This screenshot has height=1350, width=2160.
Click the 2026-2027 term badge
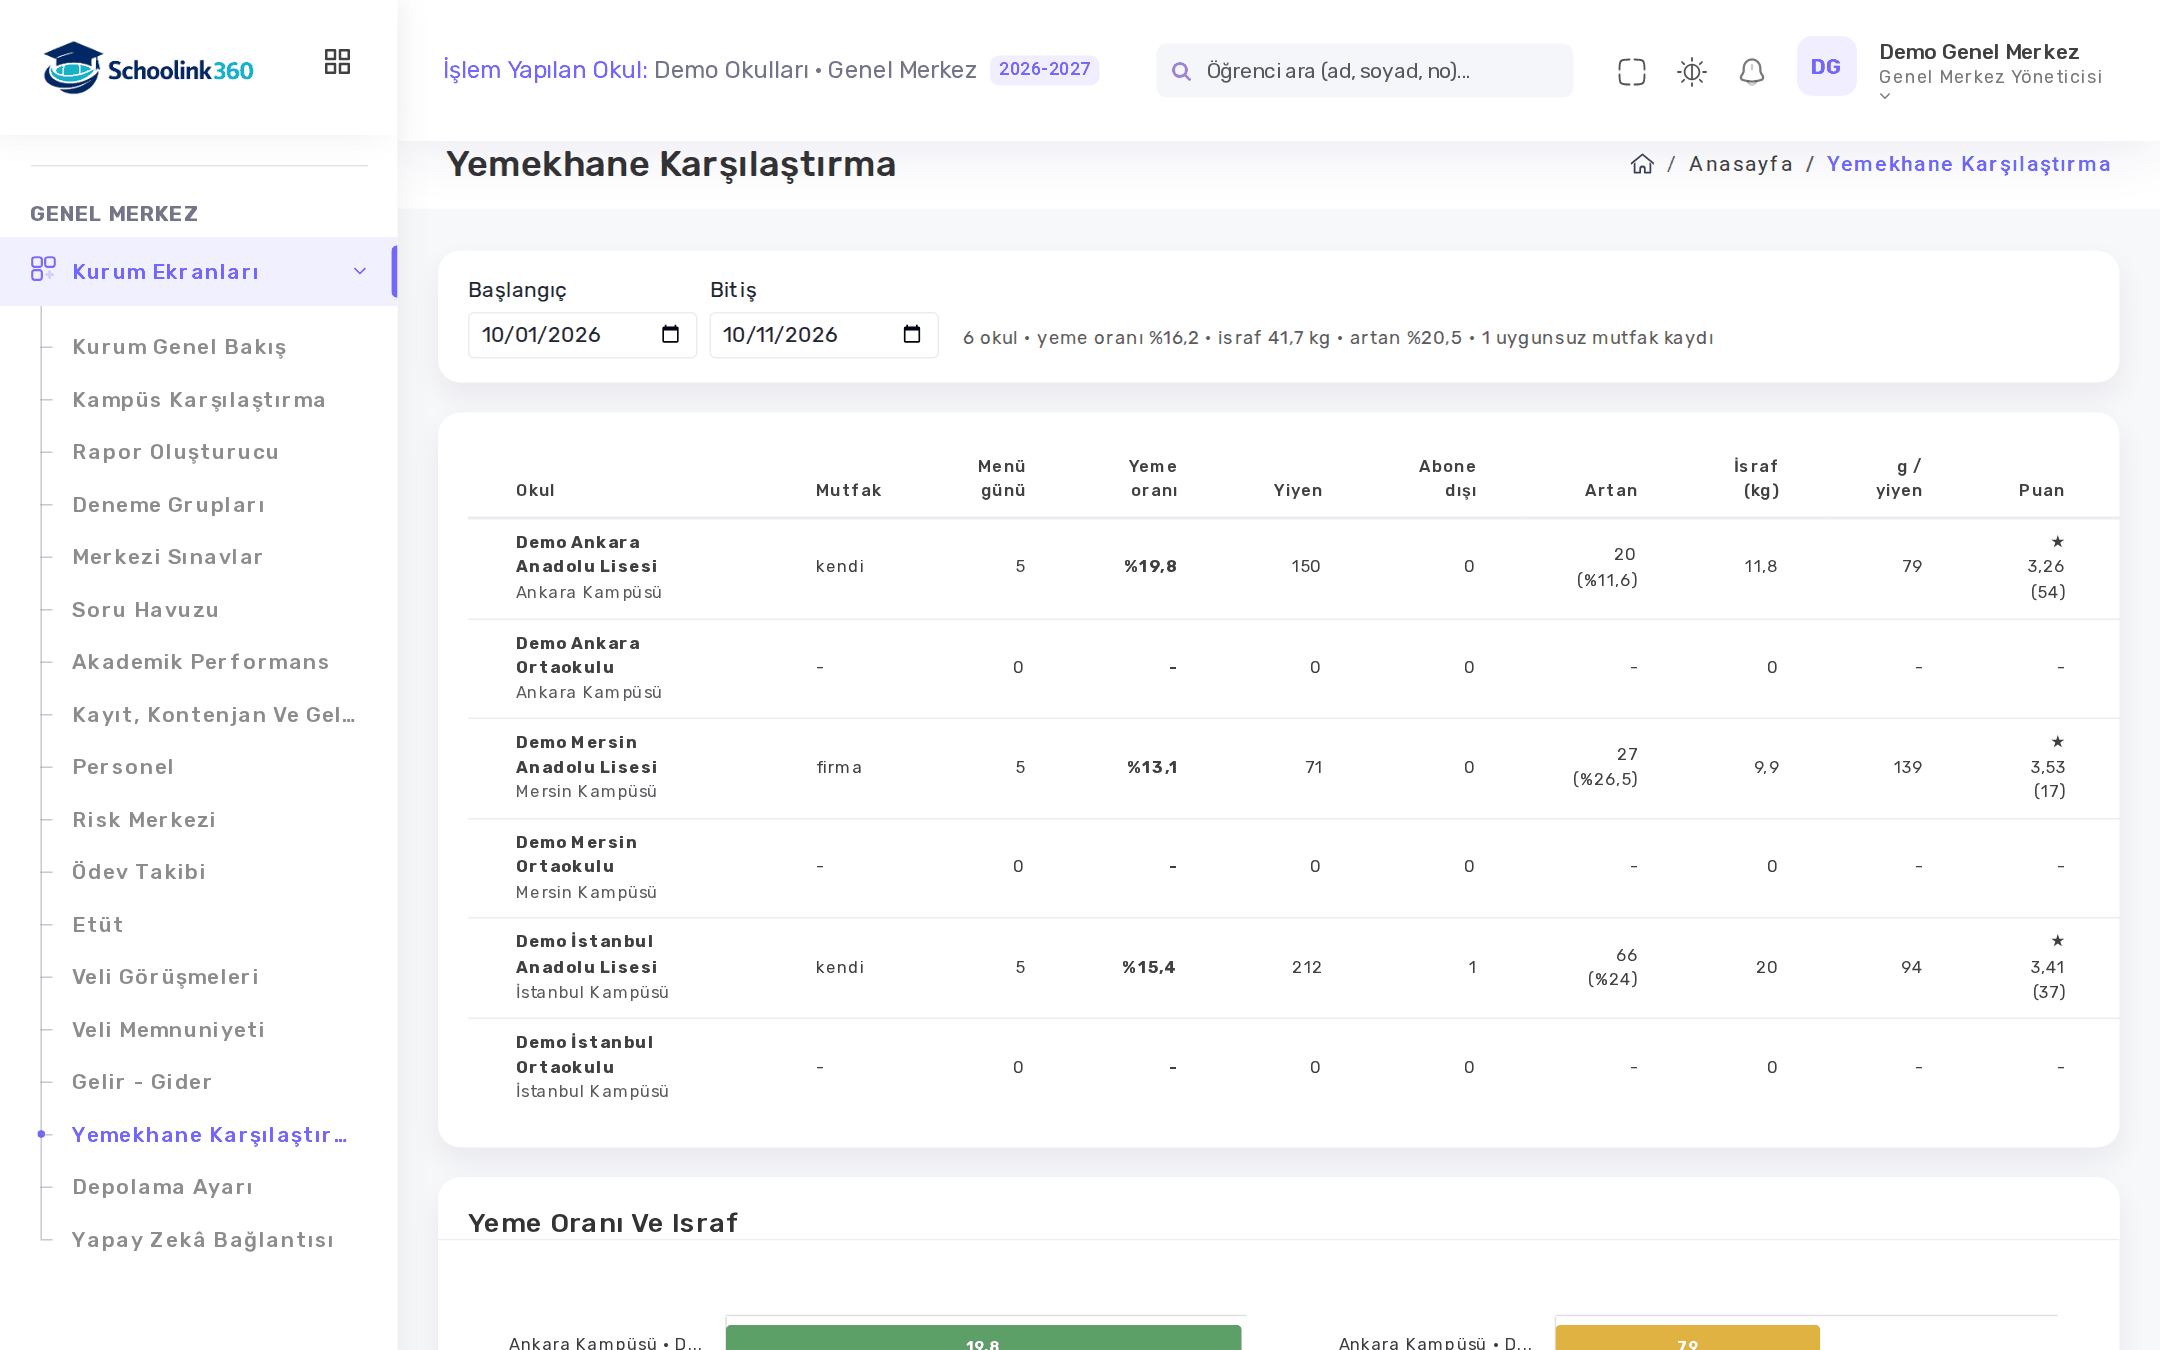1044,69
